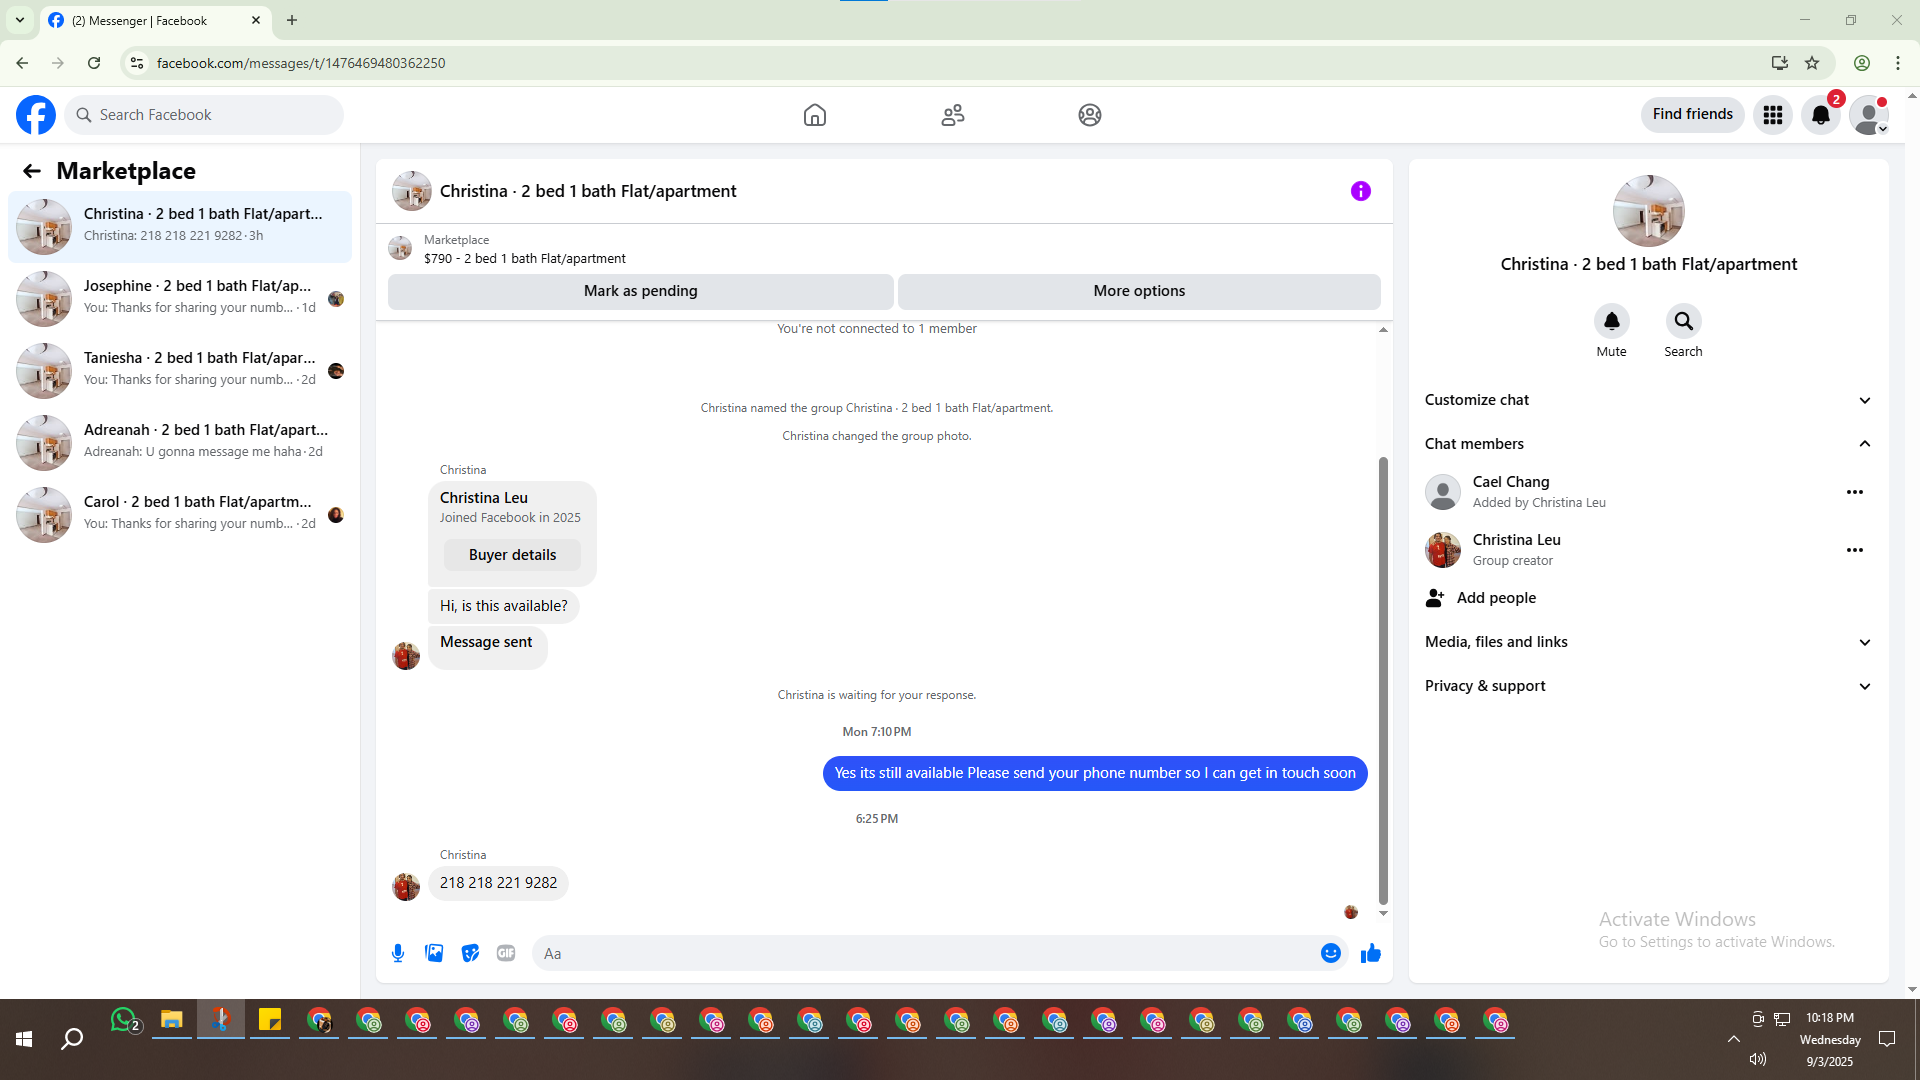Click the chat message scrollbar
The image size is (1920, 1080).
pyautogui.click(x=1383, y=681)
